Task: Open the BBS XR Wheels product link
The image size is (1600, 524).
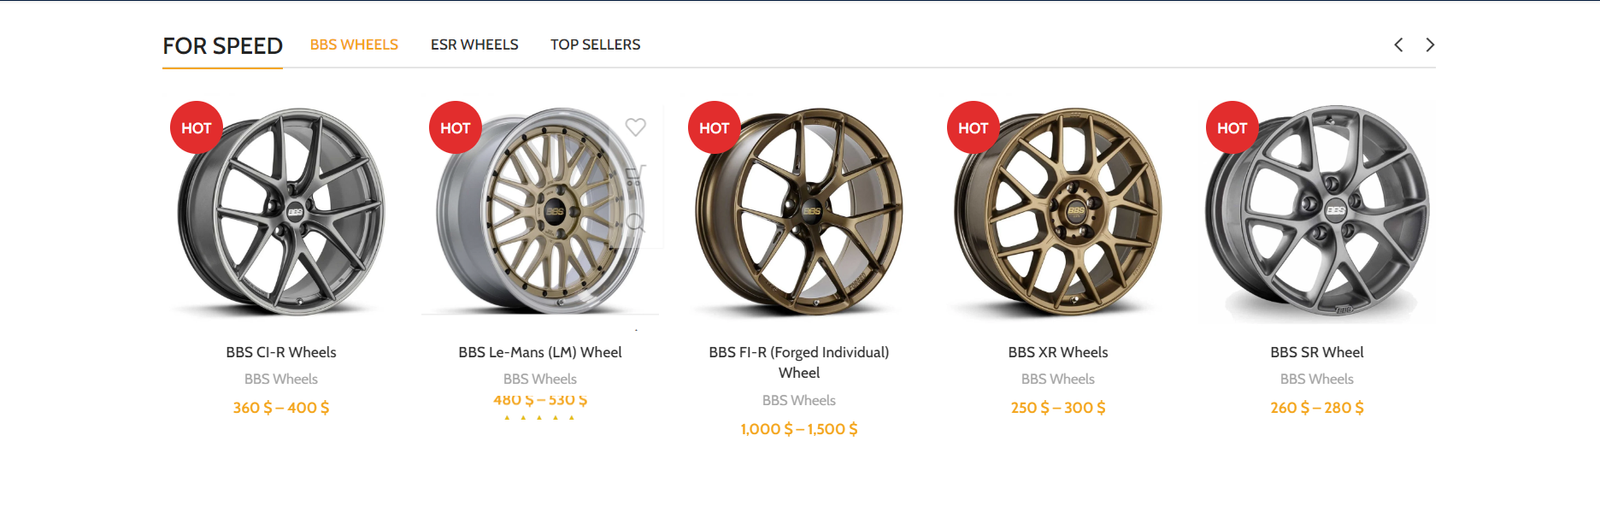Action: [1058, 352]
